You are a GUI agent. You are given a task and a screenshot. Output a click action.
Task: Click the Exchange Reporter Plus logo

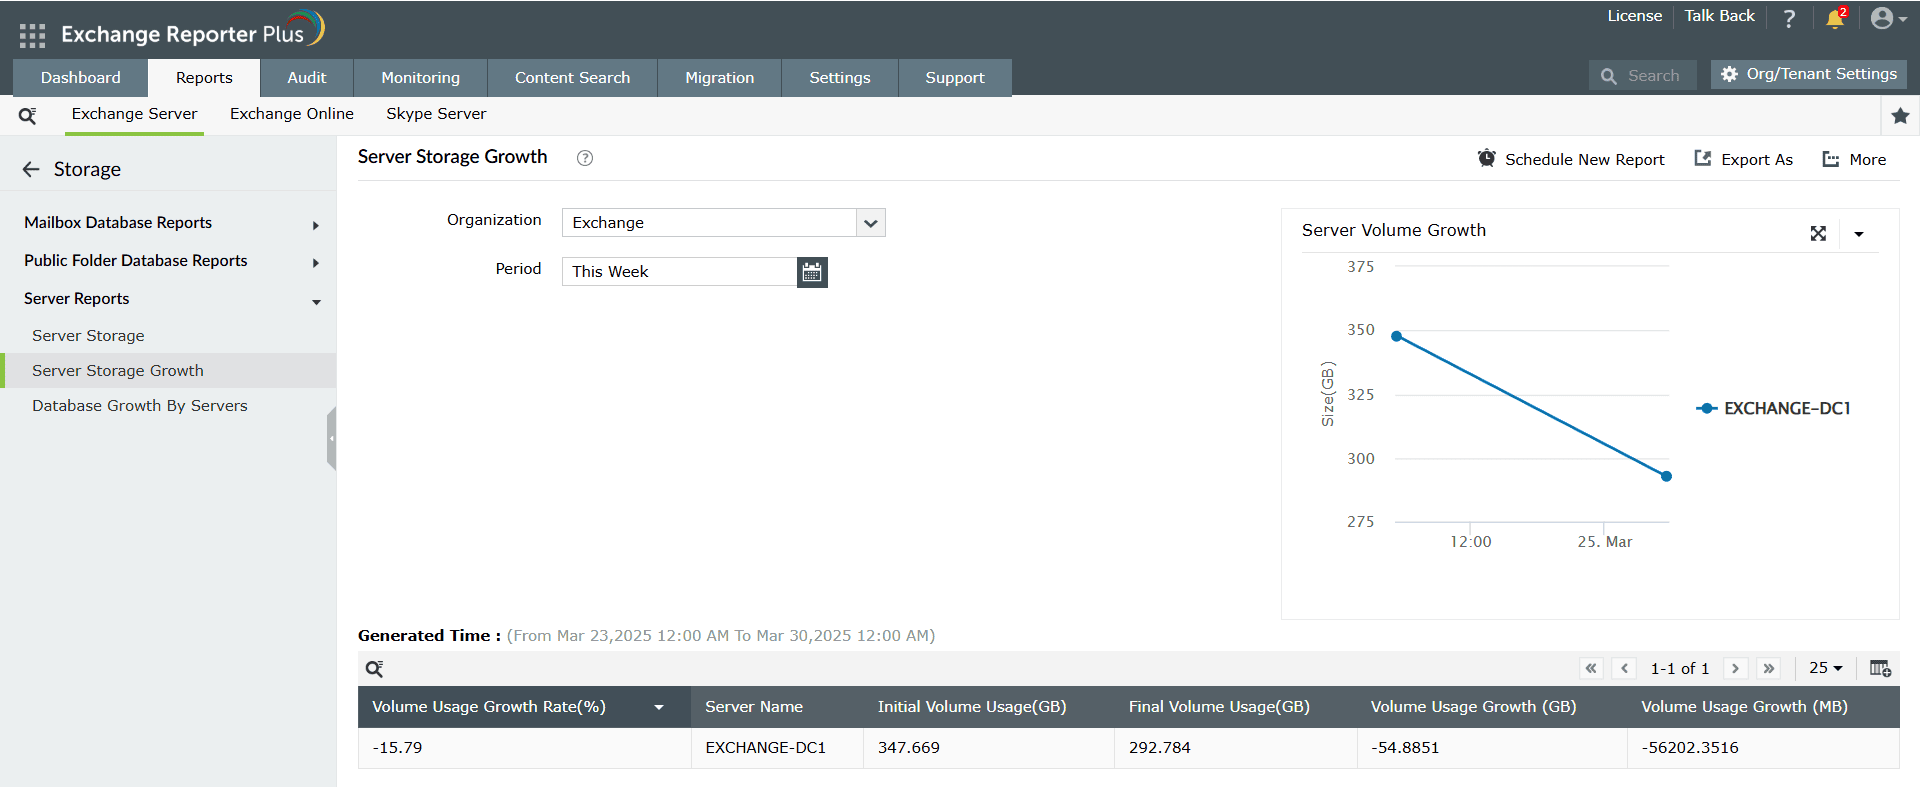click(193, 30)
